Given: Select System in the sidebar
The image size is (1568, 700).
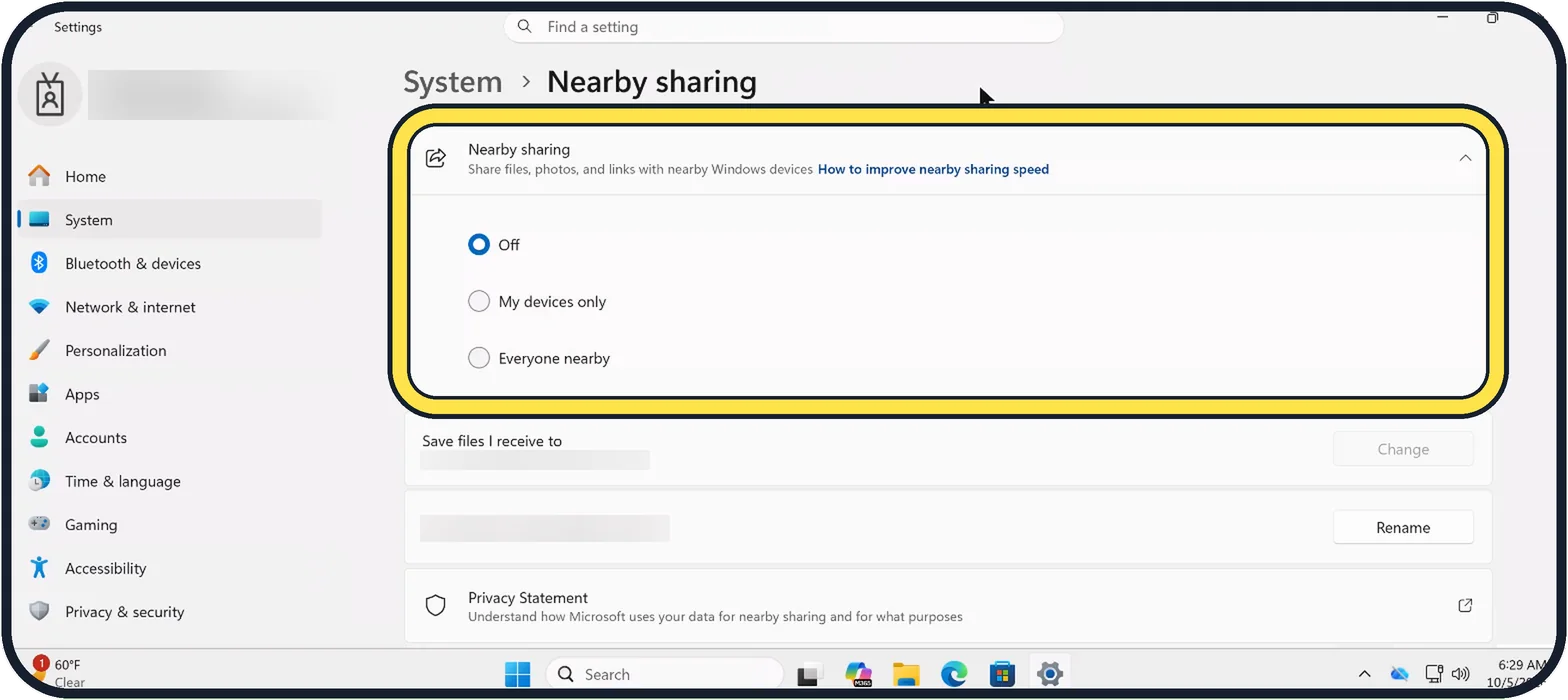Looking at the screenshot, I should 169,220.
